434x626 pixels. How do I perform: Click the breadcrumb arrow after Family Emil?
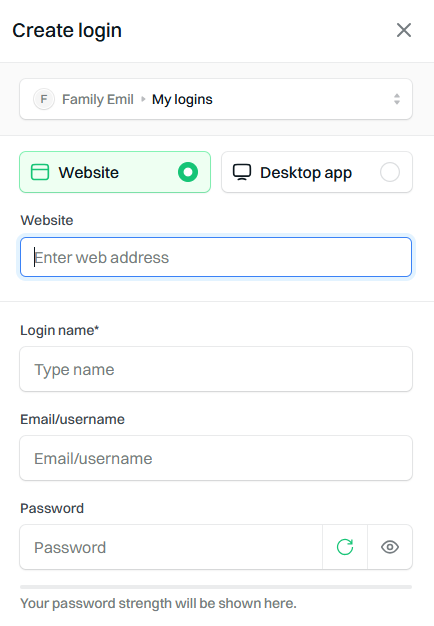pyautogui.click(x=143, y=99)
